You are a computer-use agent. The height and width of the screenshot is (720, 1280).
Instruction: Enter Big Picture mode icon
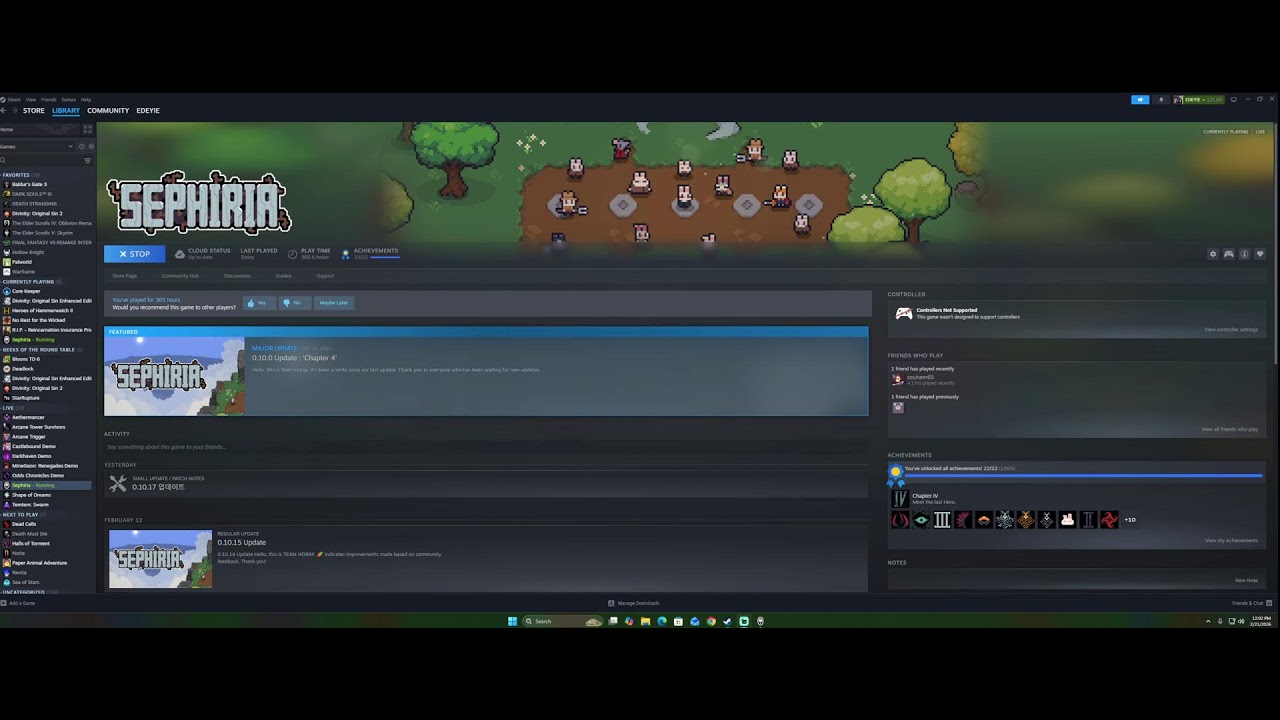pos(1233,100)
